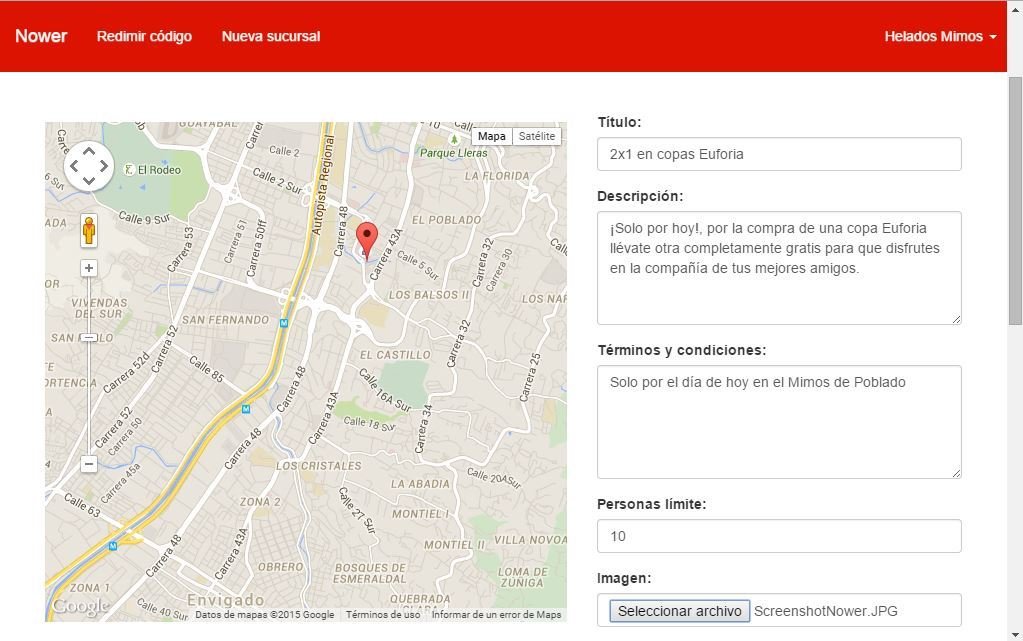This screenshot has height=641, width=1023.
Task: Click the SAN FERNANDO map label
Action: (225, 320)
